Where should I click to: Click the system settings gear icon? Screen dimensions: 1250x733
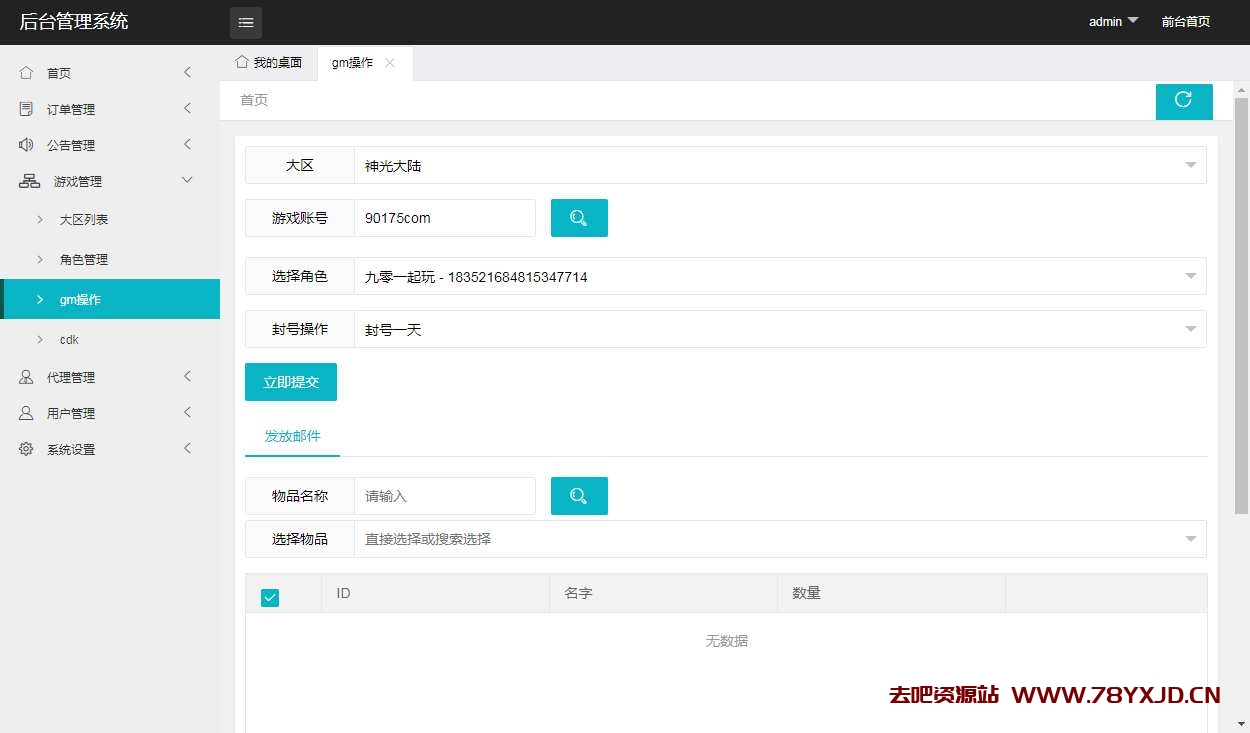coord(26,449)
